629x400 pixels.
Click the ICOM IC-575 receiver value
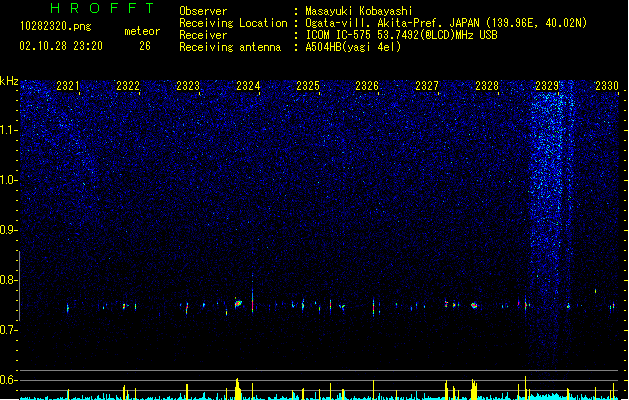(x=402, y=35)
